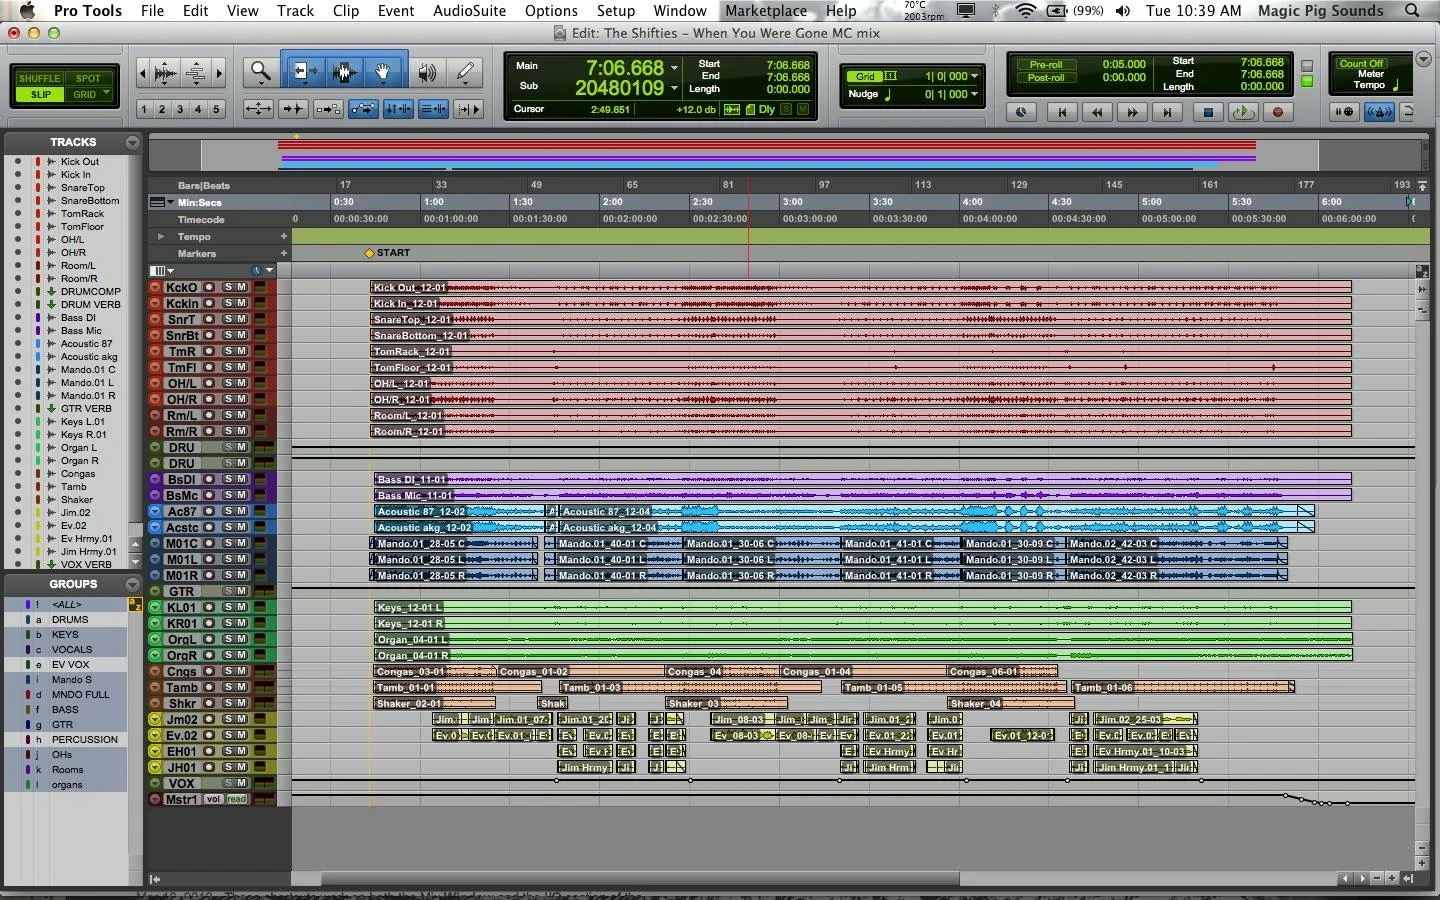Click the Online sync clock button
Image resolution: width=1440 pixels, height=900 pixels.
[x=1020, y=112]
